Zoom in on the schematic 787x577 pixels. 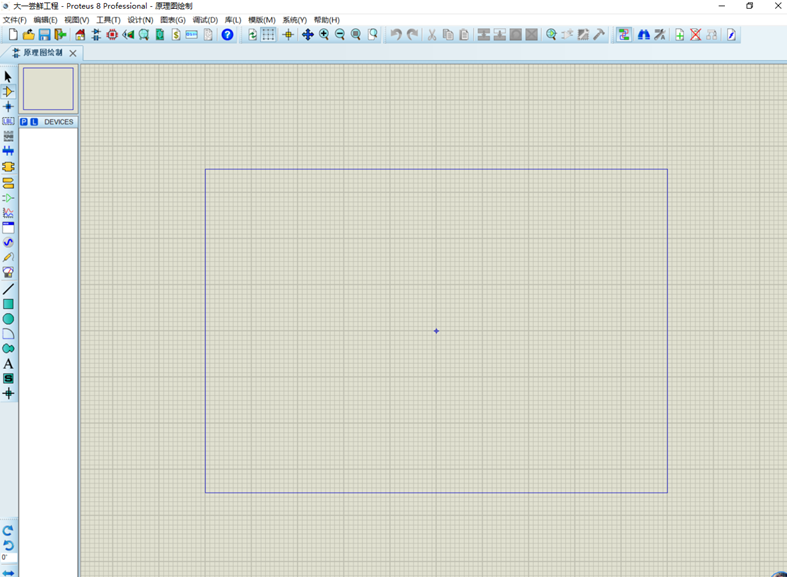324,35
